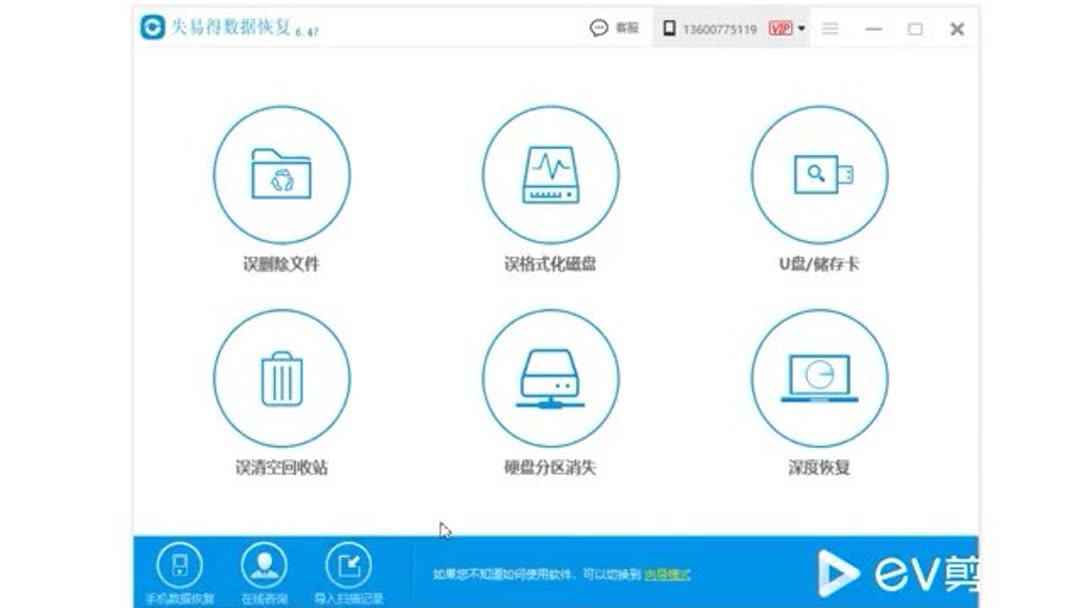1080x608 pixels.
Task: Select the 误格式化磁盘 recovery option
Action: pyautogui.click(x=551, y=175)
